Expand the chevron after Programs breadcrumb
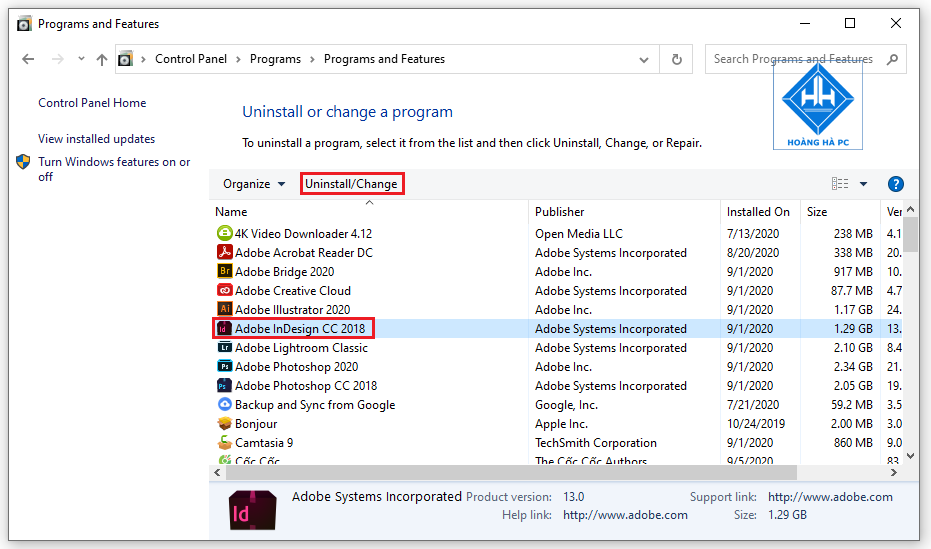Screen dimensions: 931x549 [x=312, y=59]
